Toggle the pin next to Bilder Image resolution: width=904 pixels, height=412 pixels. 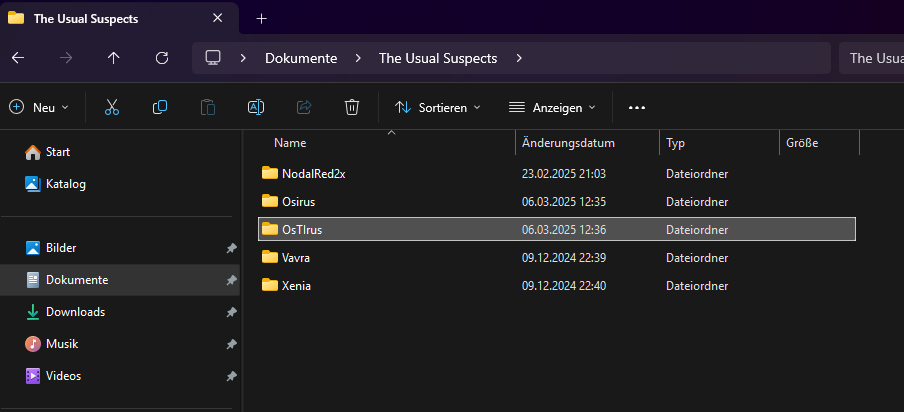(x=231, y=248)
